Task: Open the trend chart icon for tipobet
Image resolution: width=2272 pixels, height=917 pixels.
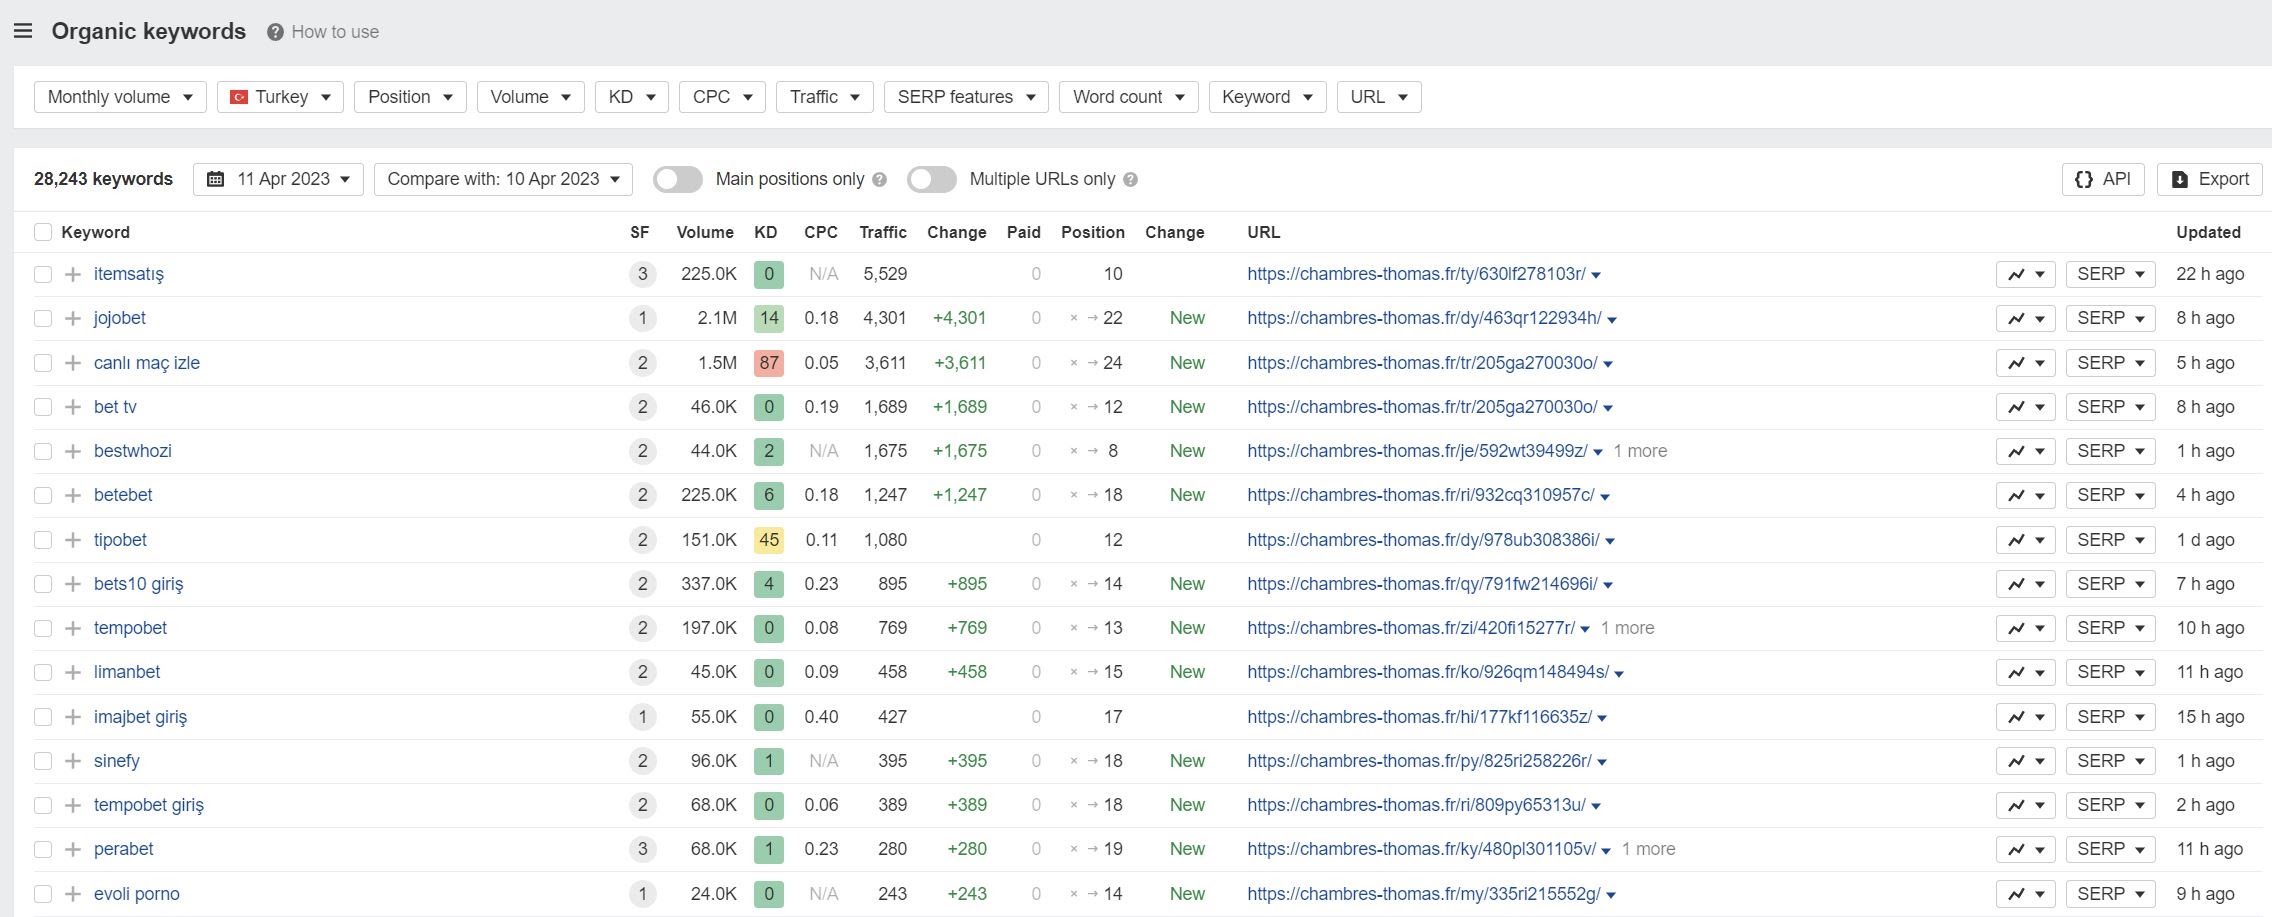Action: (2025, 540)
